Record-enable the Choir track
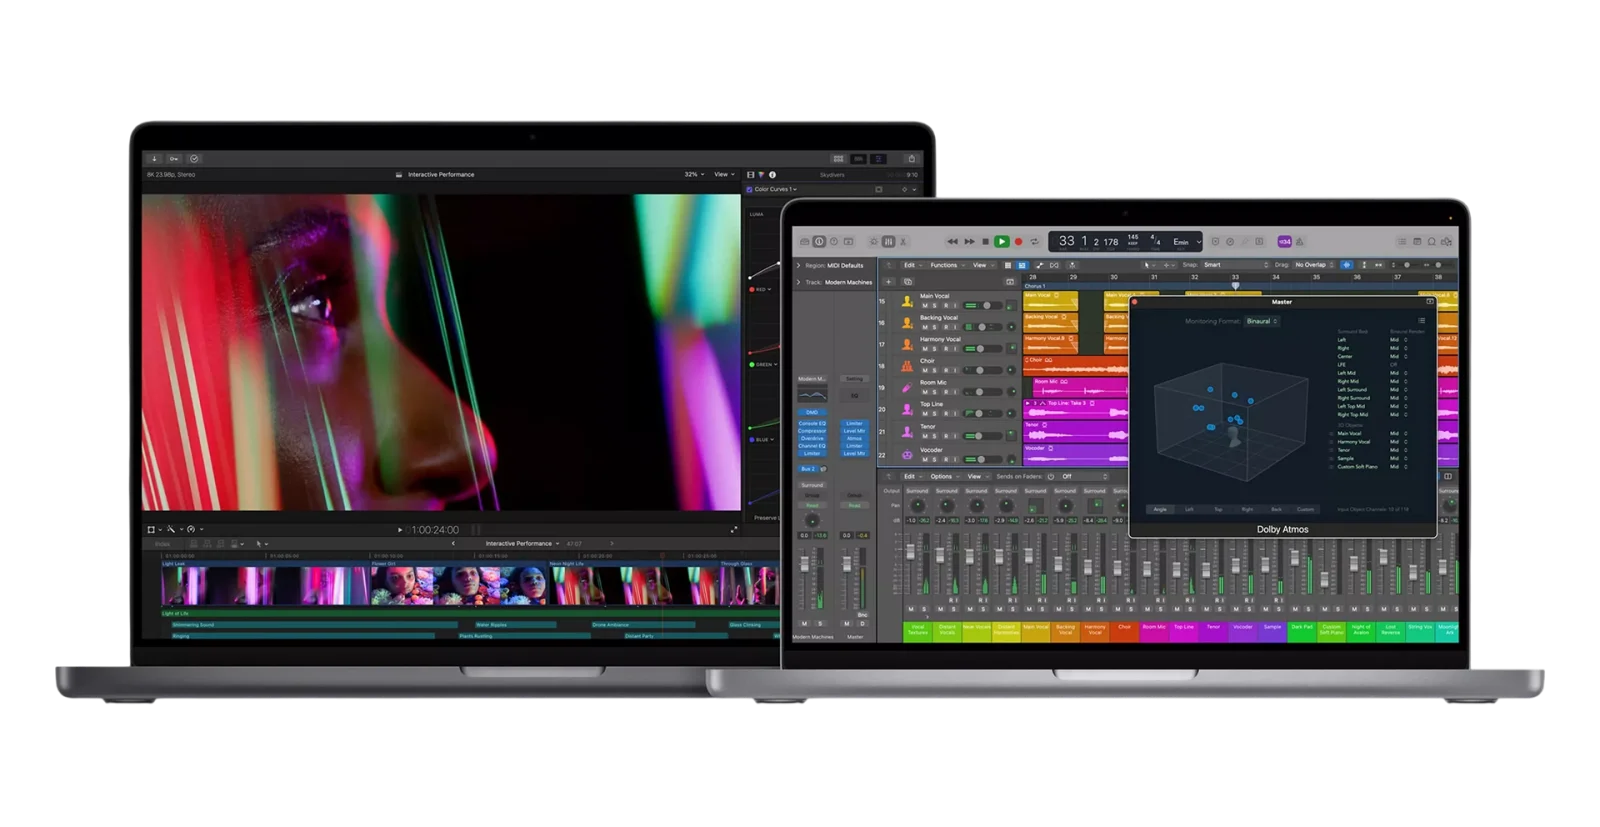This screenshot has width=1600, height=827. coord(946,370)
